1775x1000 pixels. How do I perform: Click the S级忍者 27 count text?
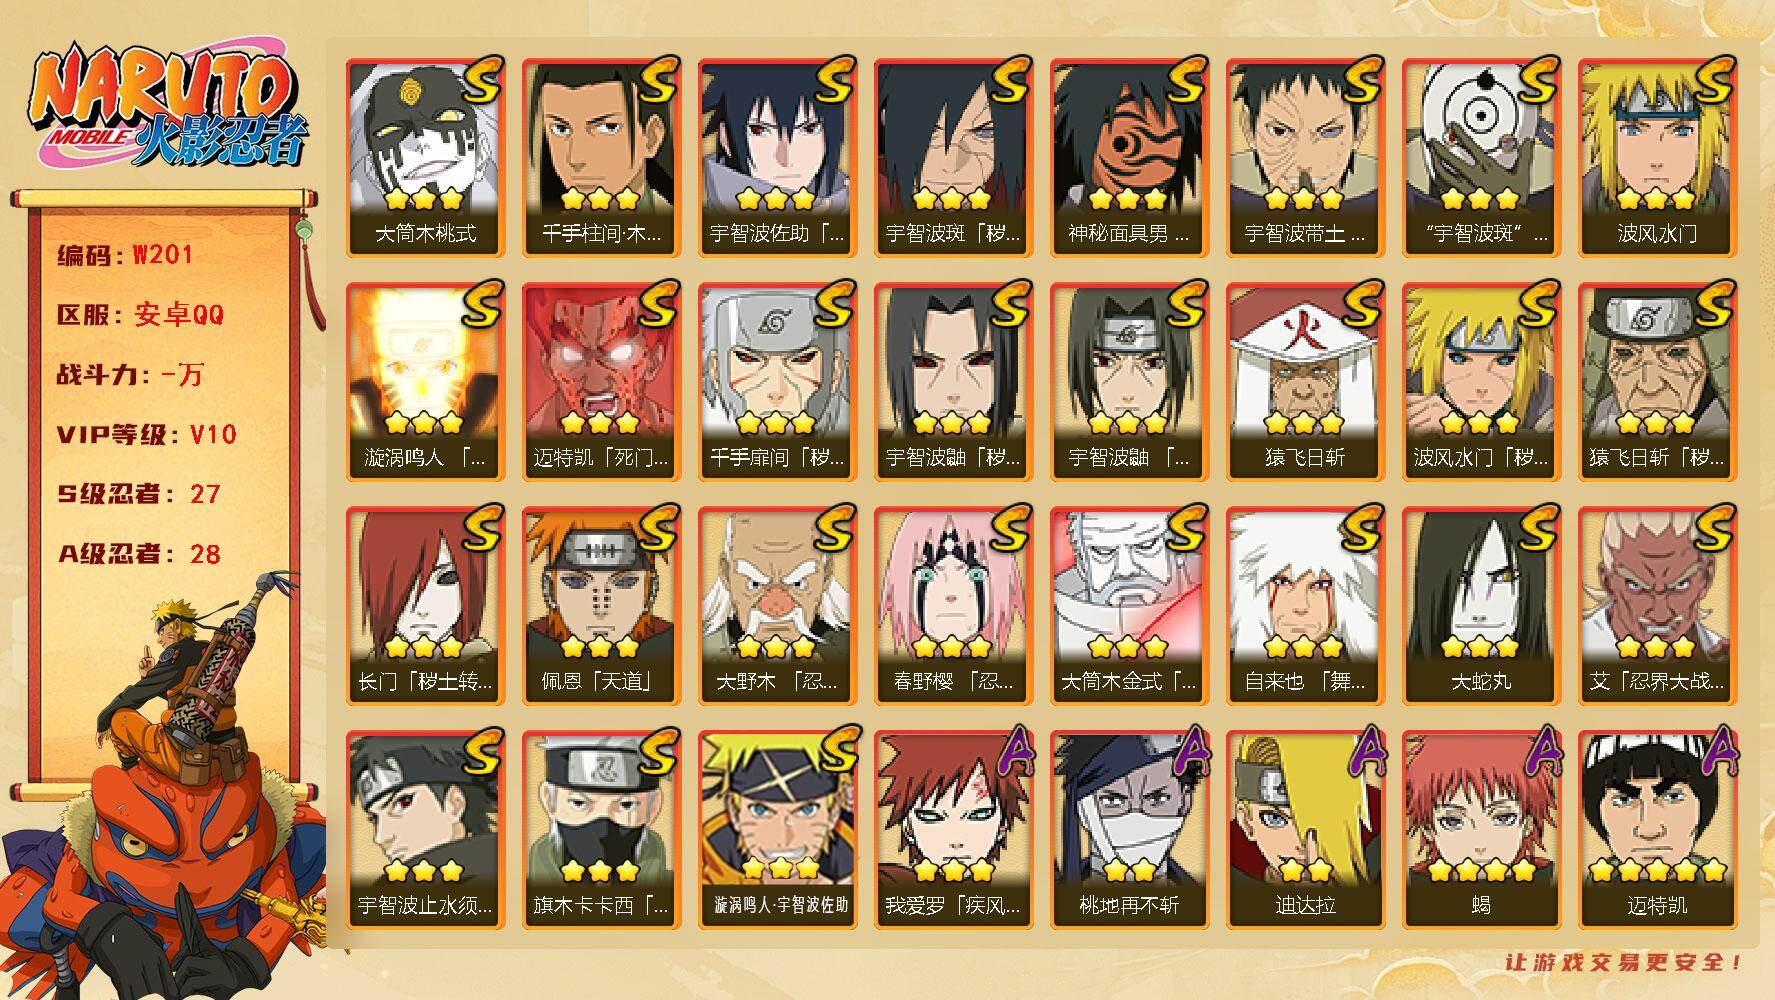pos(139,494)
